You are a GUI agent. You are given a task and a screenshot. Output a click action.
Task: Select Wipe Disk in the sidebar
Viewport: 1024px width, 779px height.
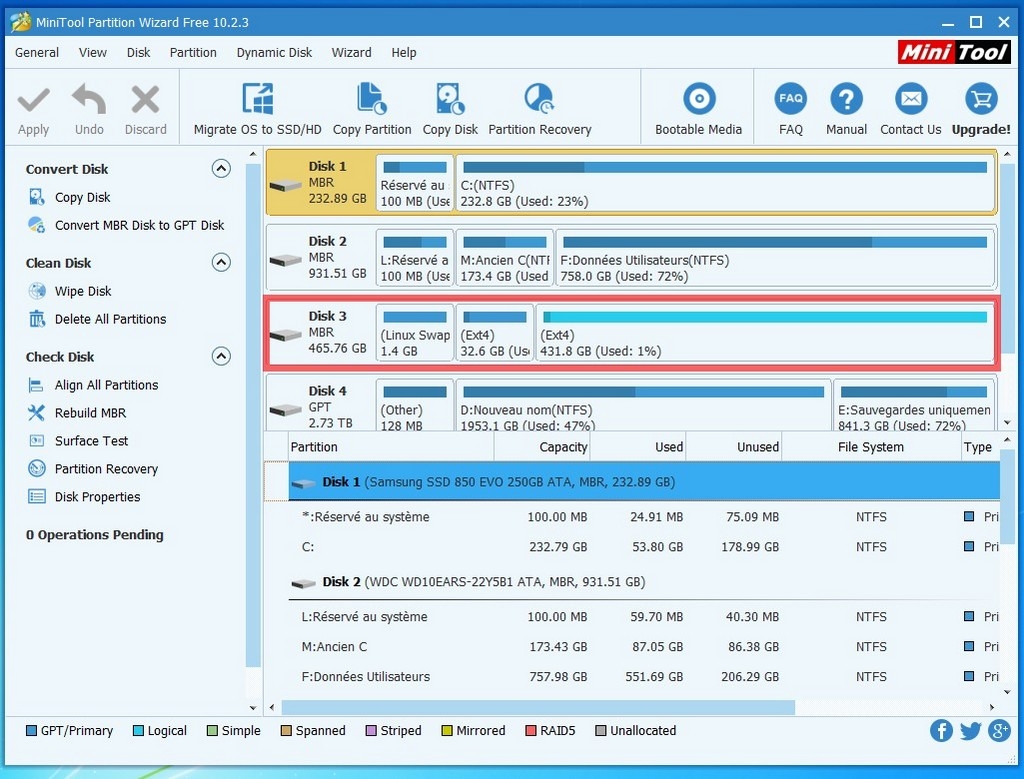[x=83, y=291]
